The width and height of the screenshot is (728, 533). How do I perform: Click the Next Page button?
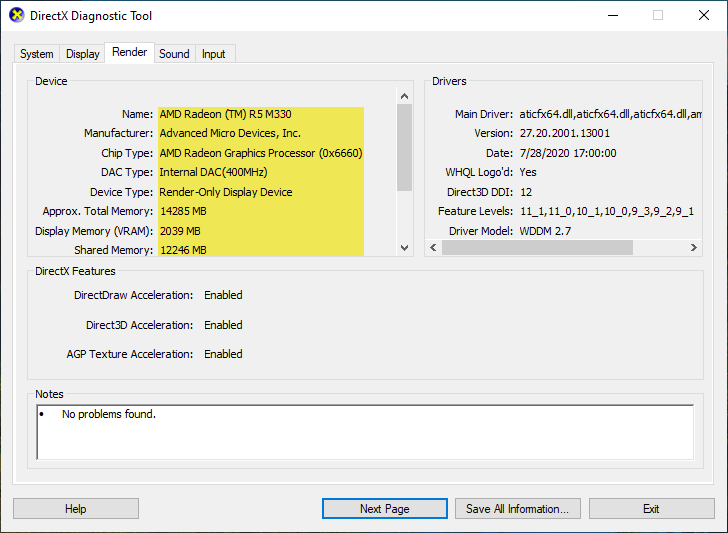click(384, 508)
